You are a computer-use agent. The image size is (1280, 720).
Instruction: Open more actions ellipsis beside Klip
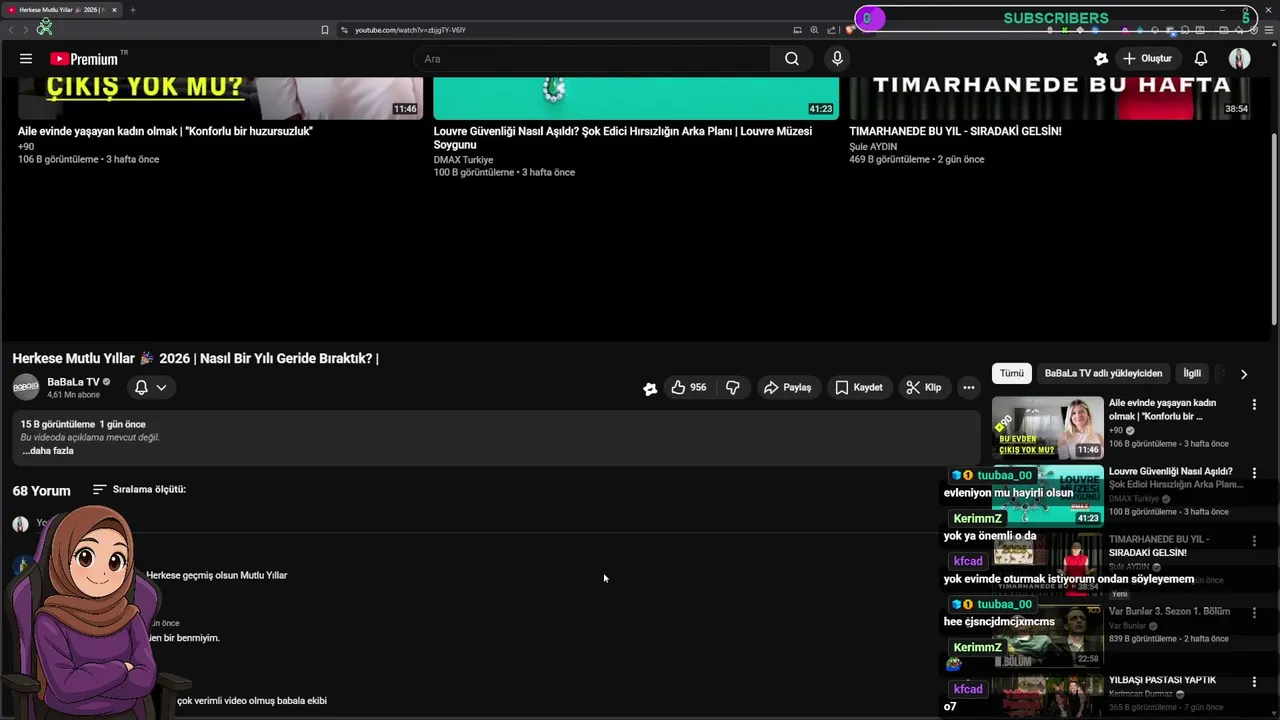[x=968, y=387]
